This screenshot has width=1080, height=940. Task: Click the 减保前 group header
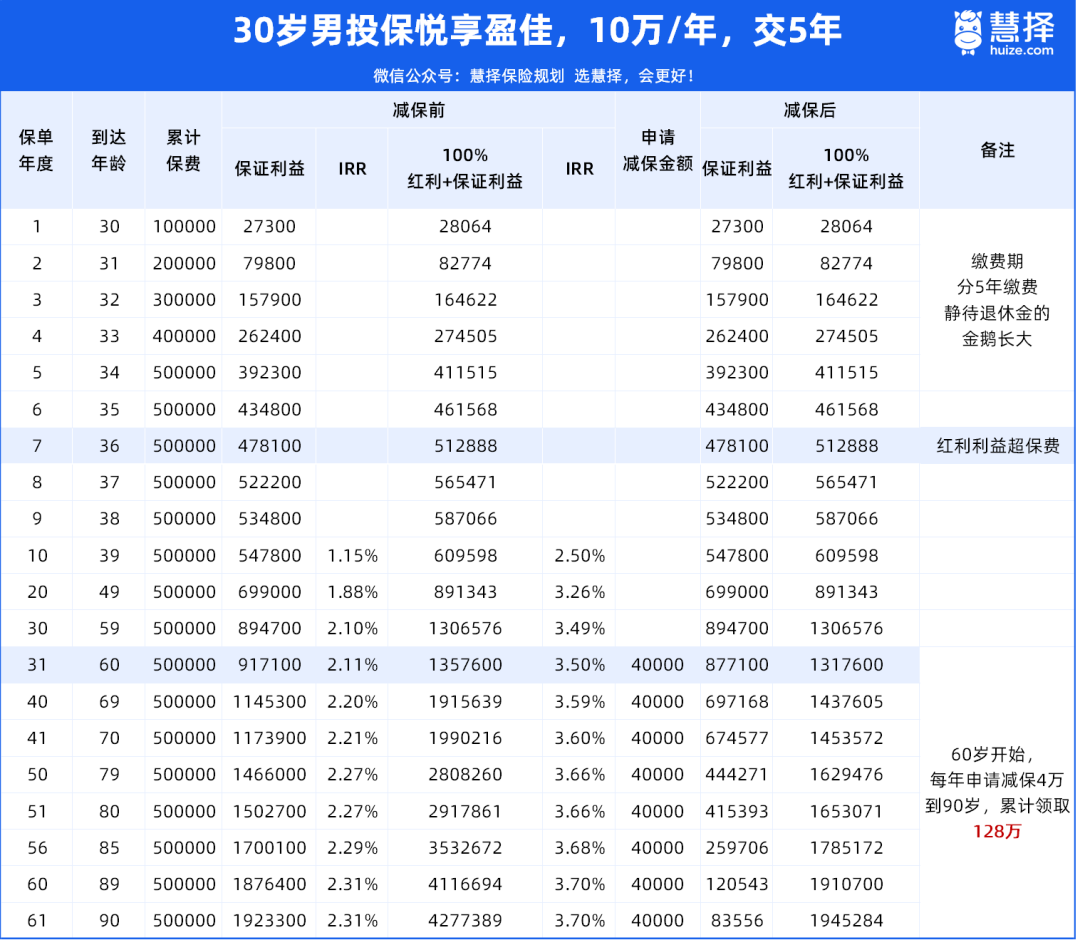click(418, 110)
